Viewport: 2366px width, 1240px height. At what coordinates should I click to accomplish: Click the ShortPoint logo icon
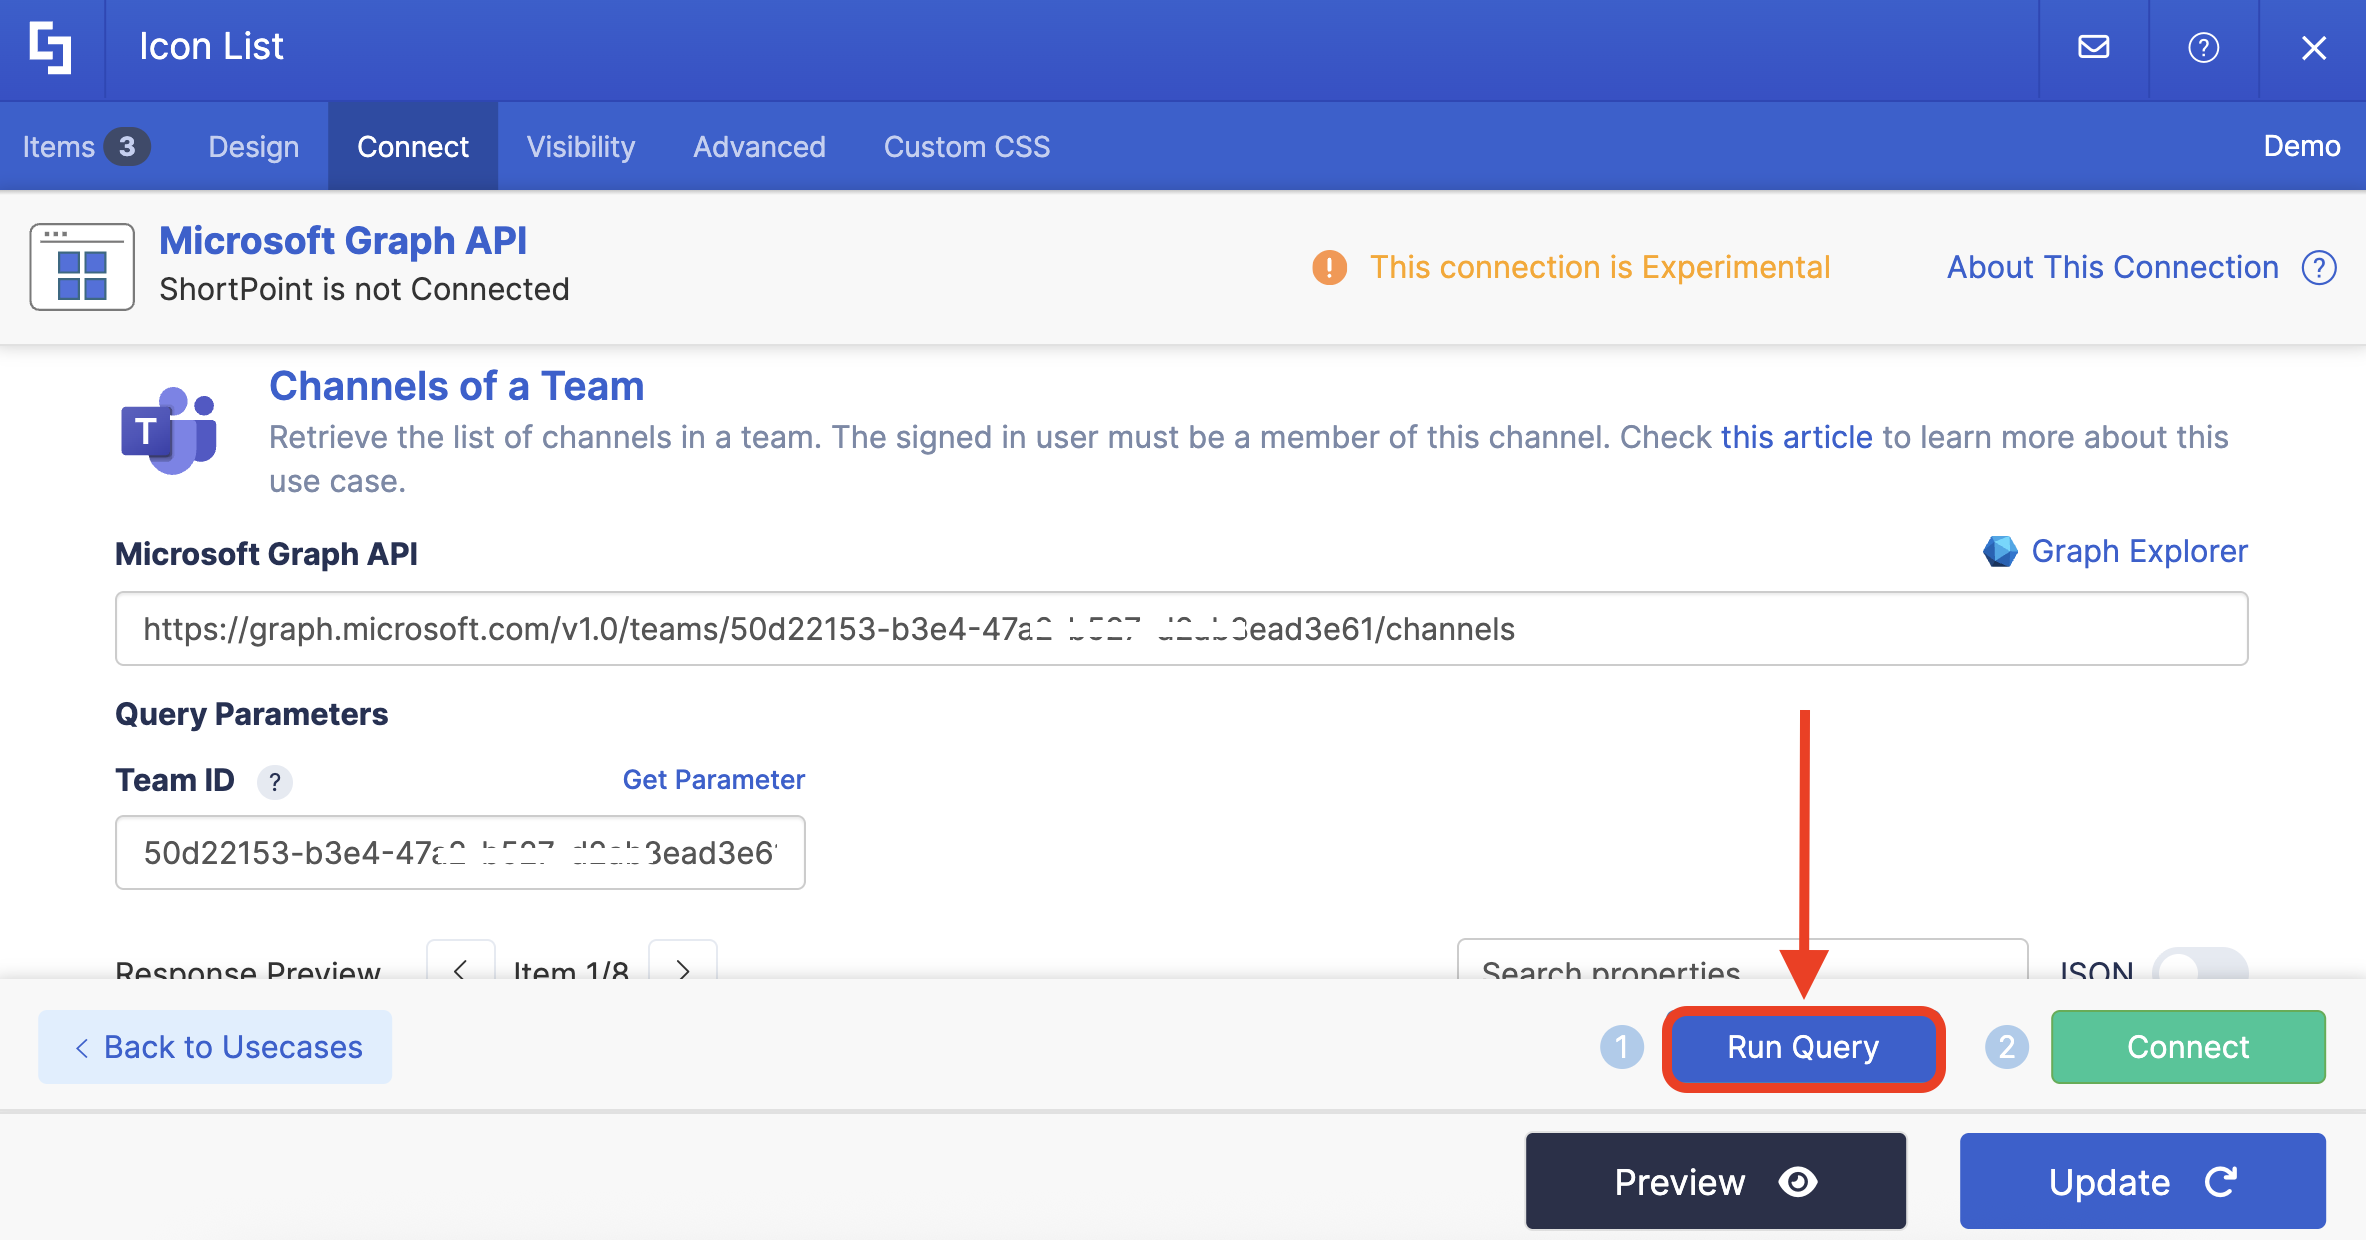click(x=50, y=48)
